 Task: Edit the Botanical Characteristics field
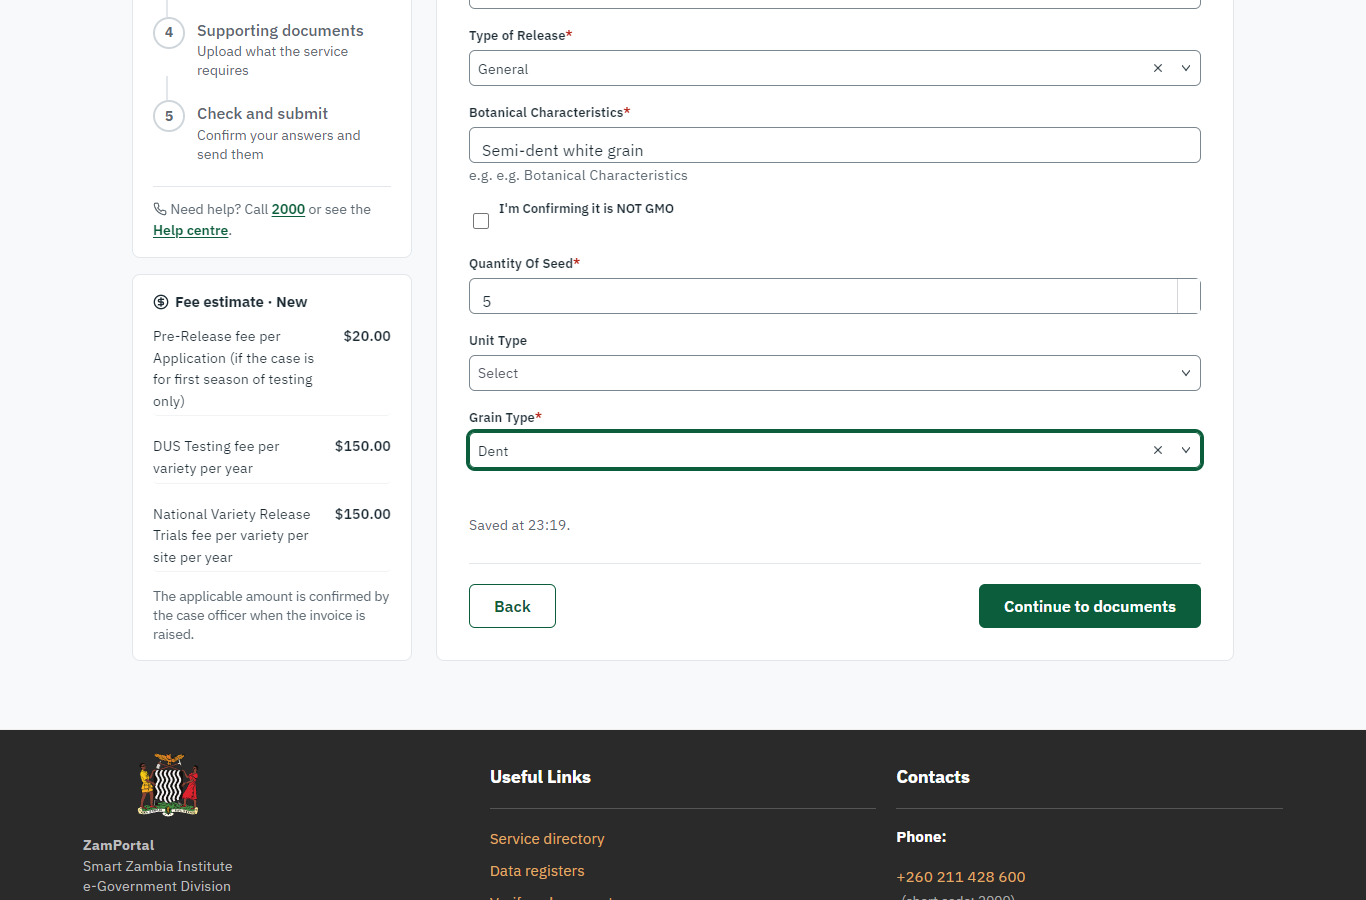pyautogui.click(x=834, y=145)
